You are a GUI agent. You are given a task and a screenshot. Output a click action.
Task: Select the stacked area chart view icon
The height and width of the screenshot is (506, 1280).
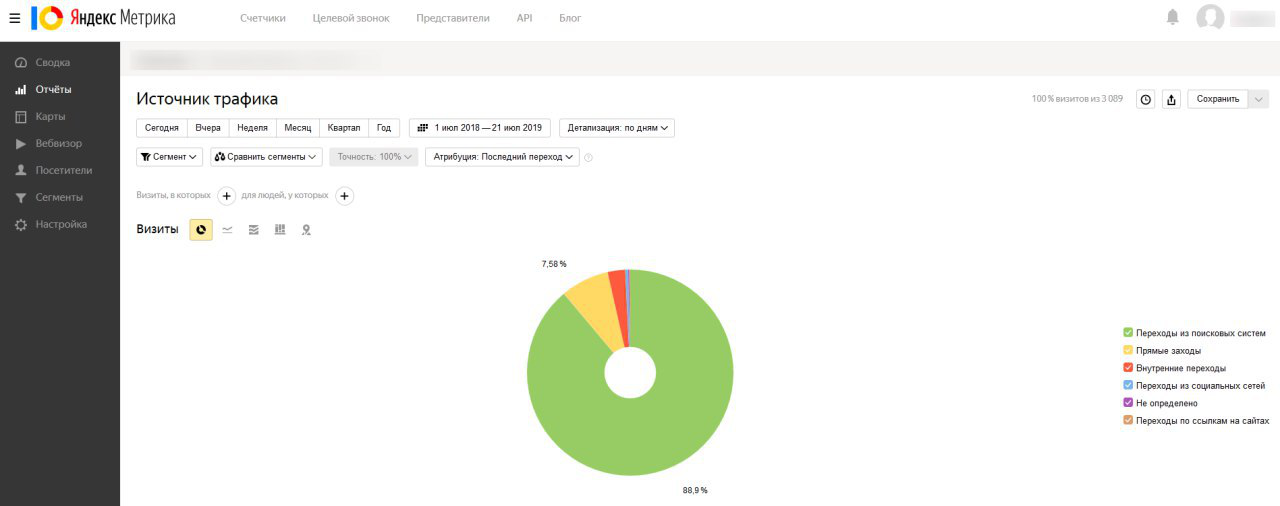tap(254, 230)
